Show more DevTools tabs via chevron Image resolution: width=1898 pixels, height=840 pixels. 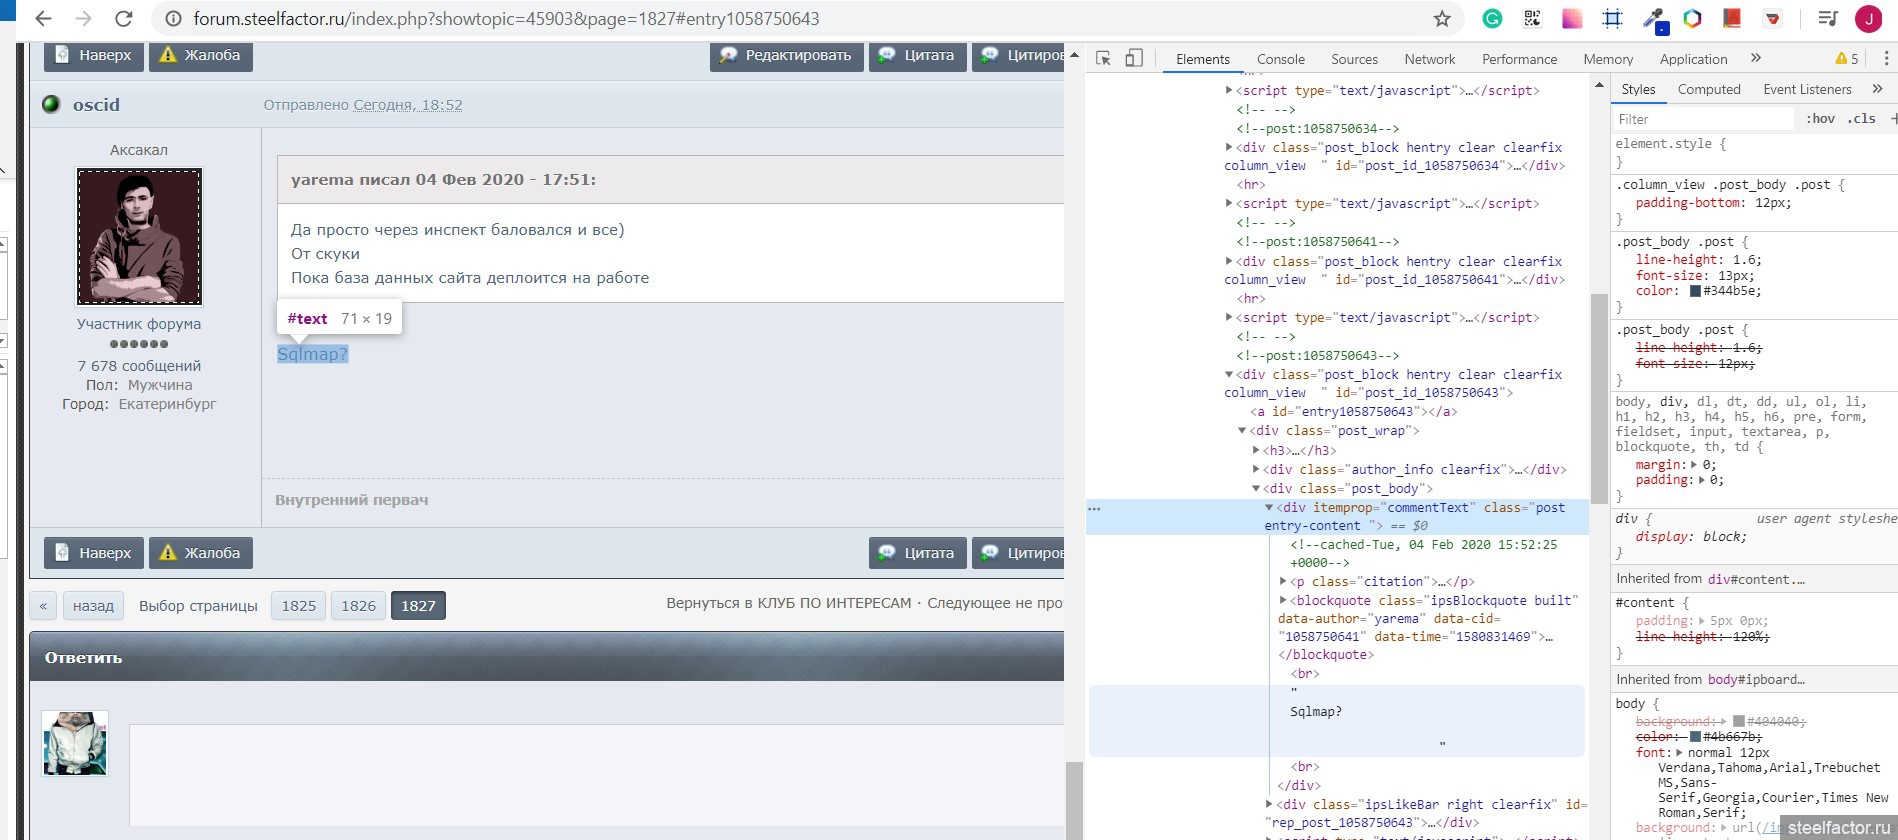[1756, 59]
